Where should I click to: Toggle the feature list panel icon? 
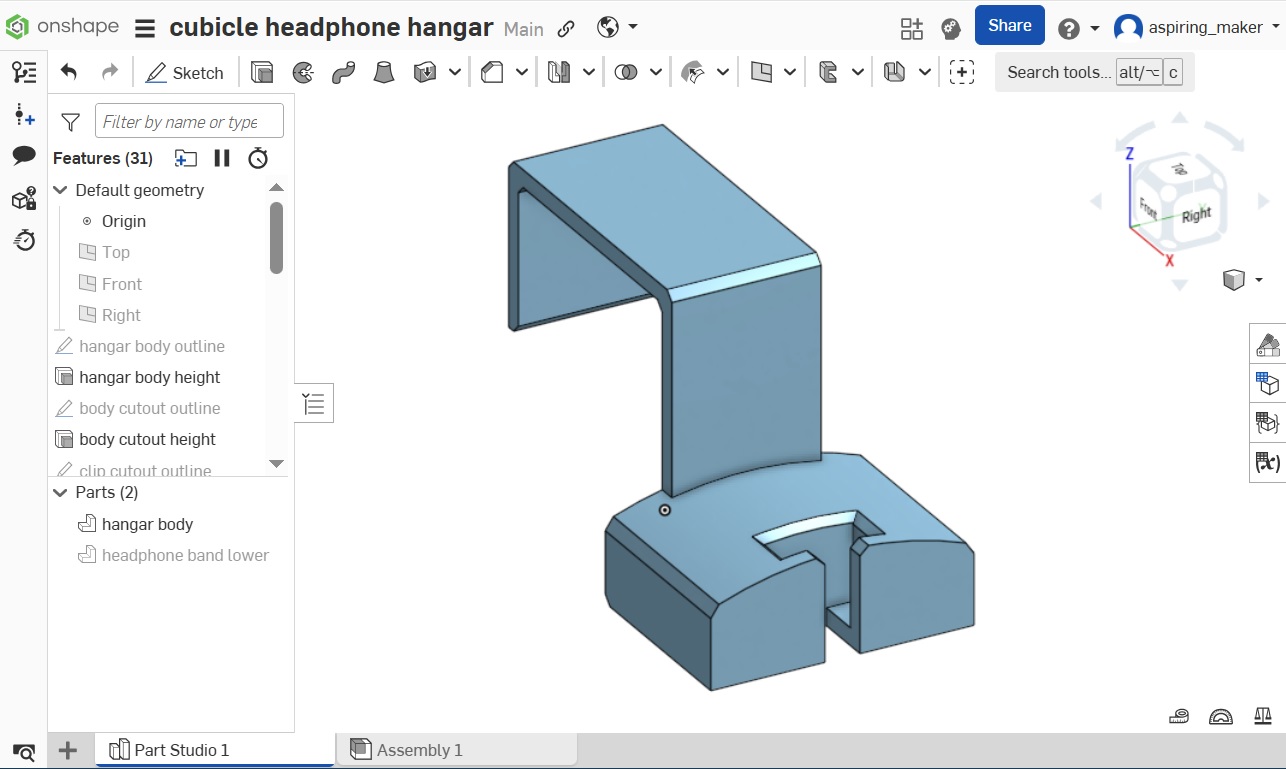point(24,72)
